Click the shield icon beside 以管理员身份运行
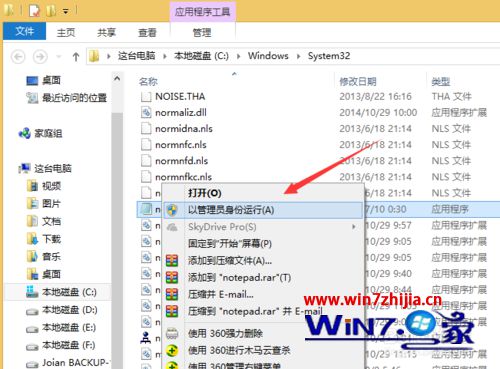 tap(172, 210)
